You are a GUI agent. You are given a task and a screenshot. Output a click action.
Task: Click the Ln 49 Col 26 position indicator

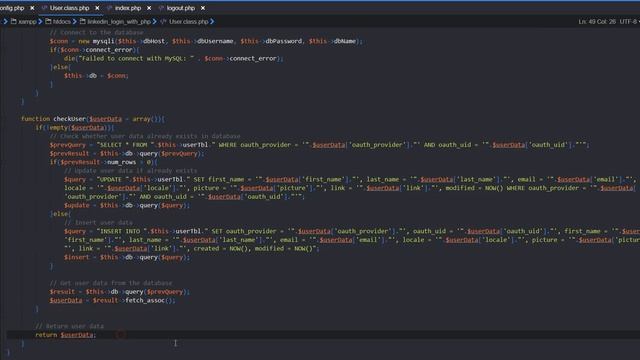pyautogui.click(x=597, y=22)
